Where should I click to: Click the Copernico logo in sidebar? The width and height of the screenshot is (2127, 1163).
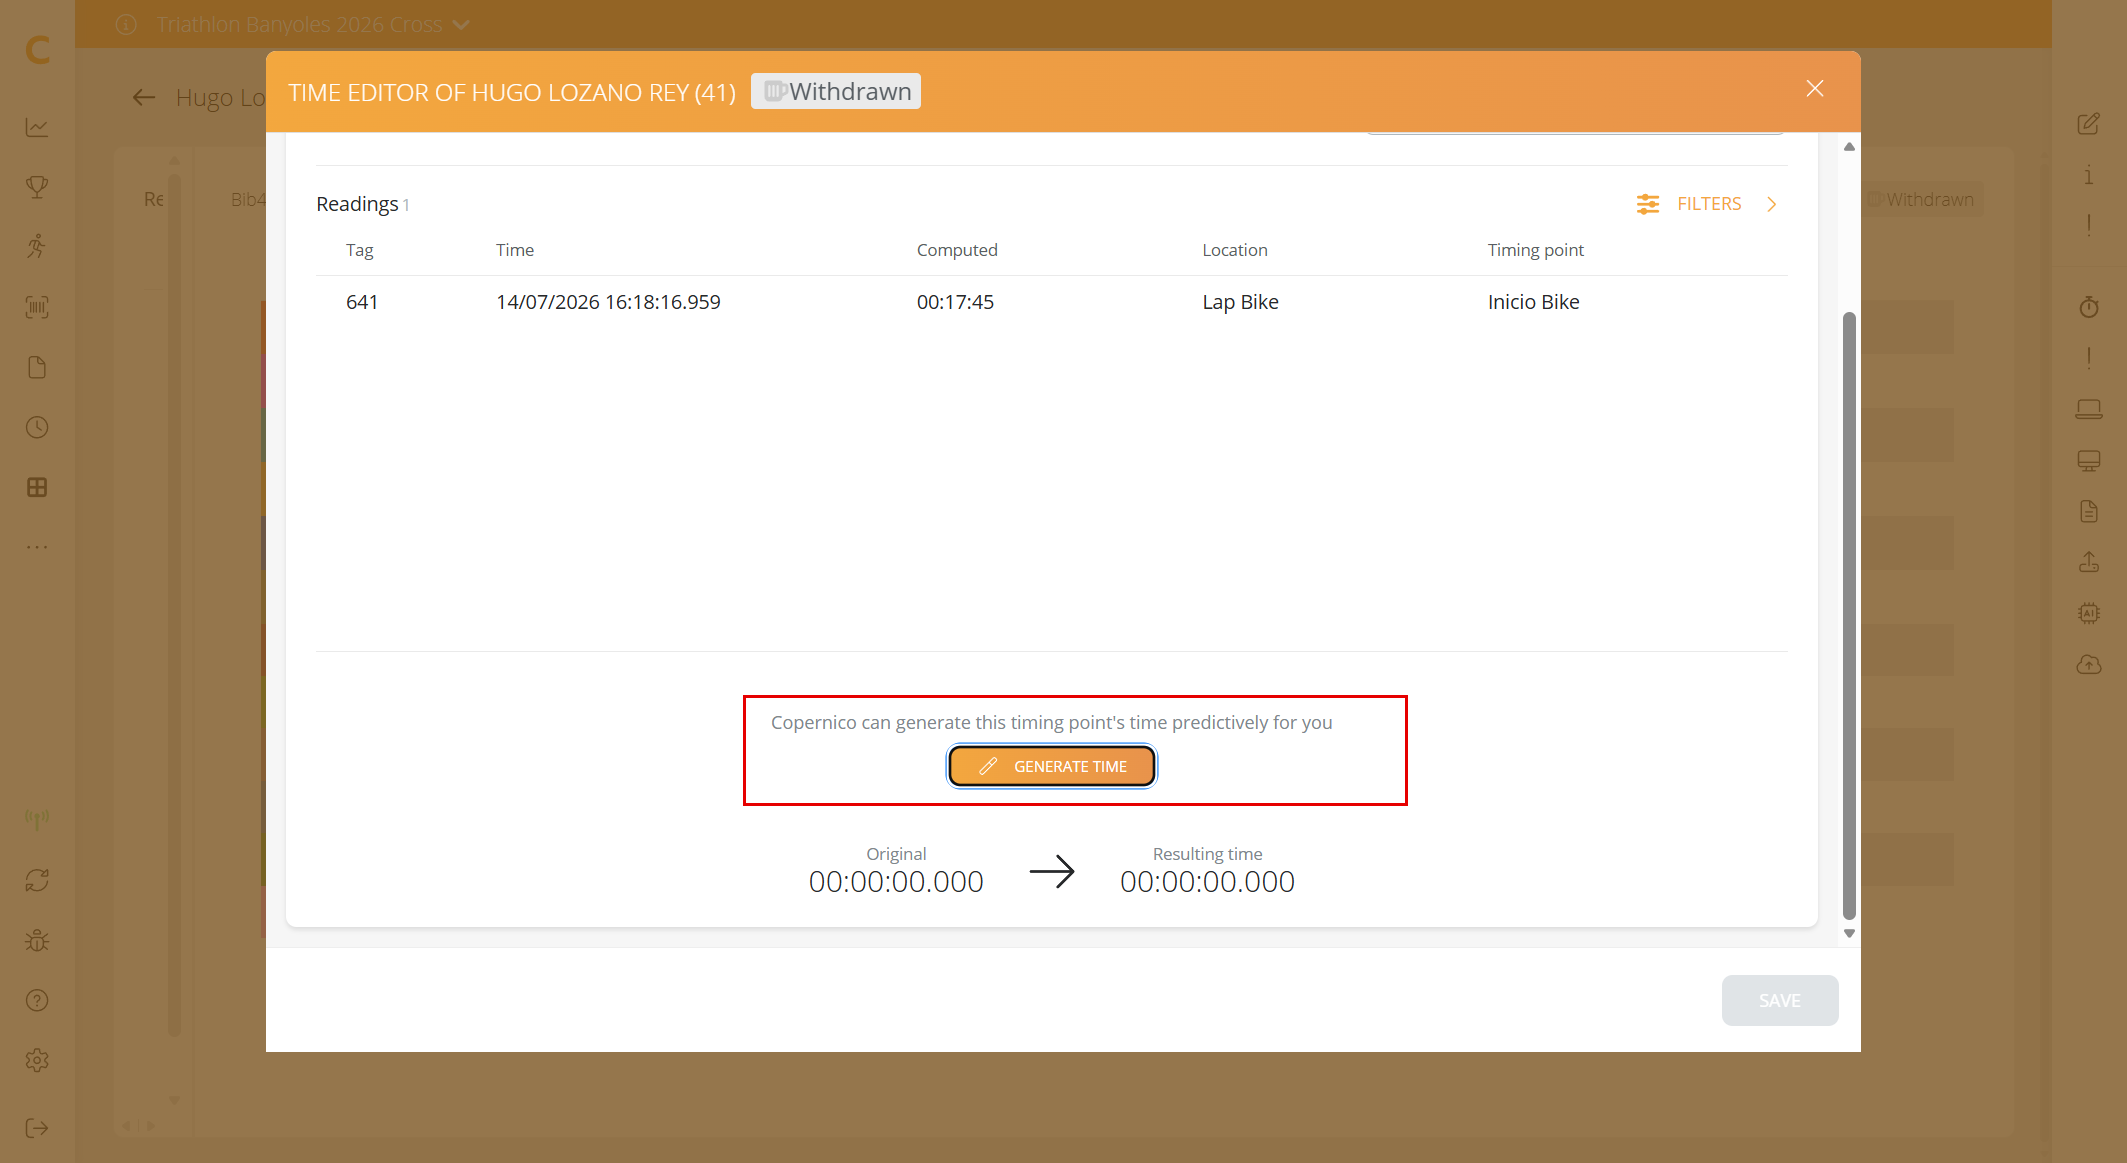(37, 49)
